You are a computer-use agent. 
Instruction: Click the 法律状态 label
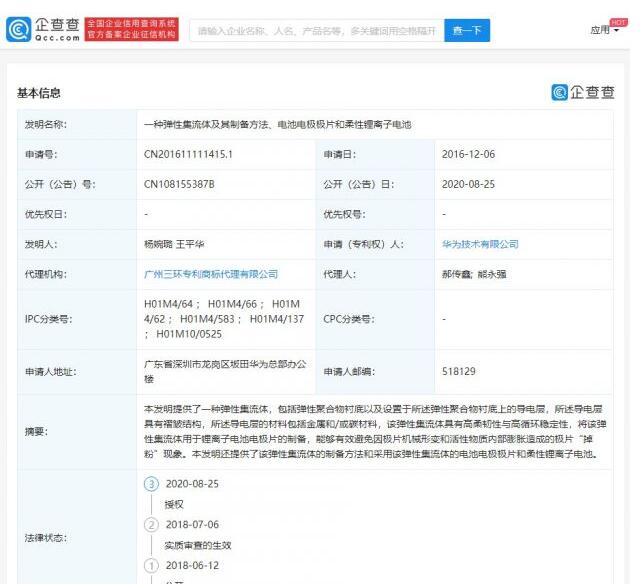(45, 537)
